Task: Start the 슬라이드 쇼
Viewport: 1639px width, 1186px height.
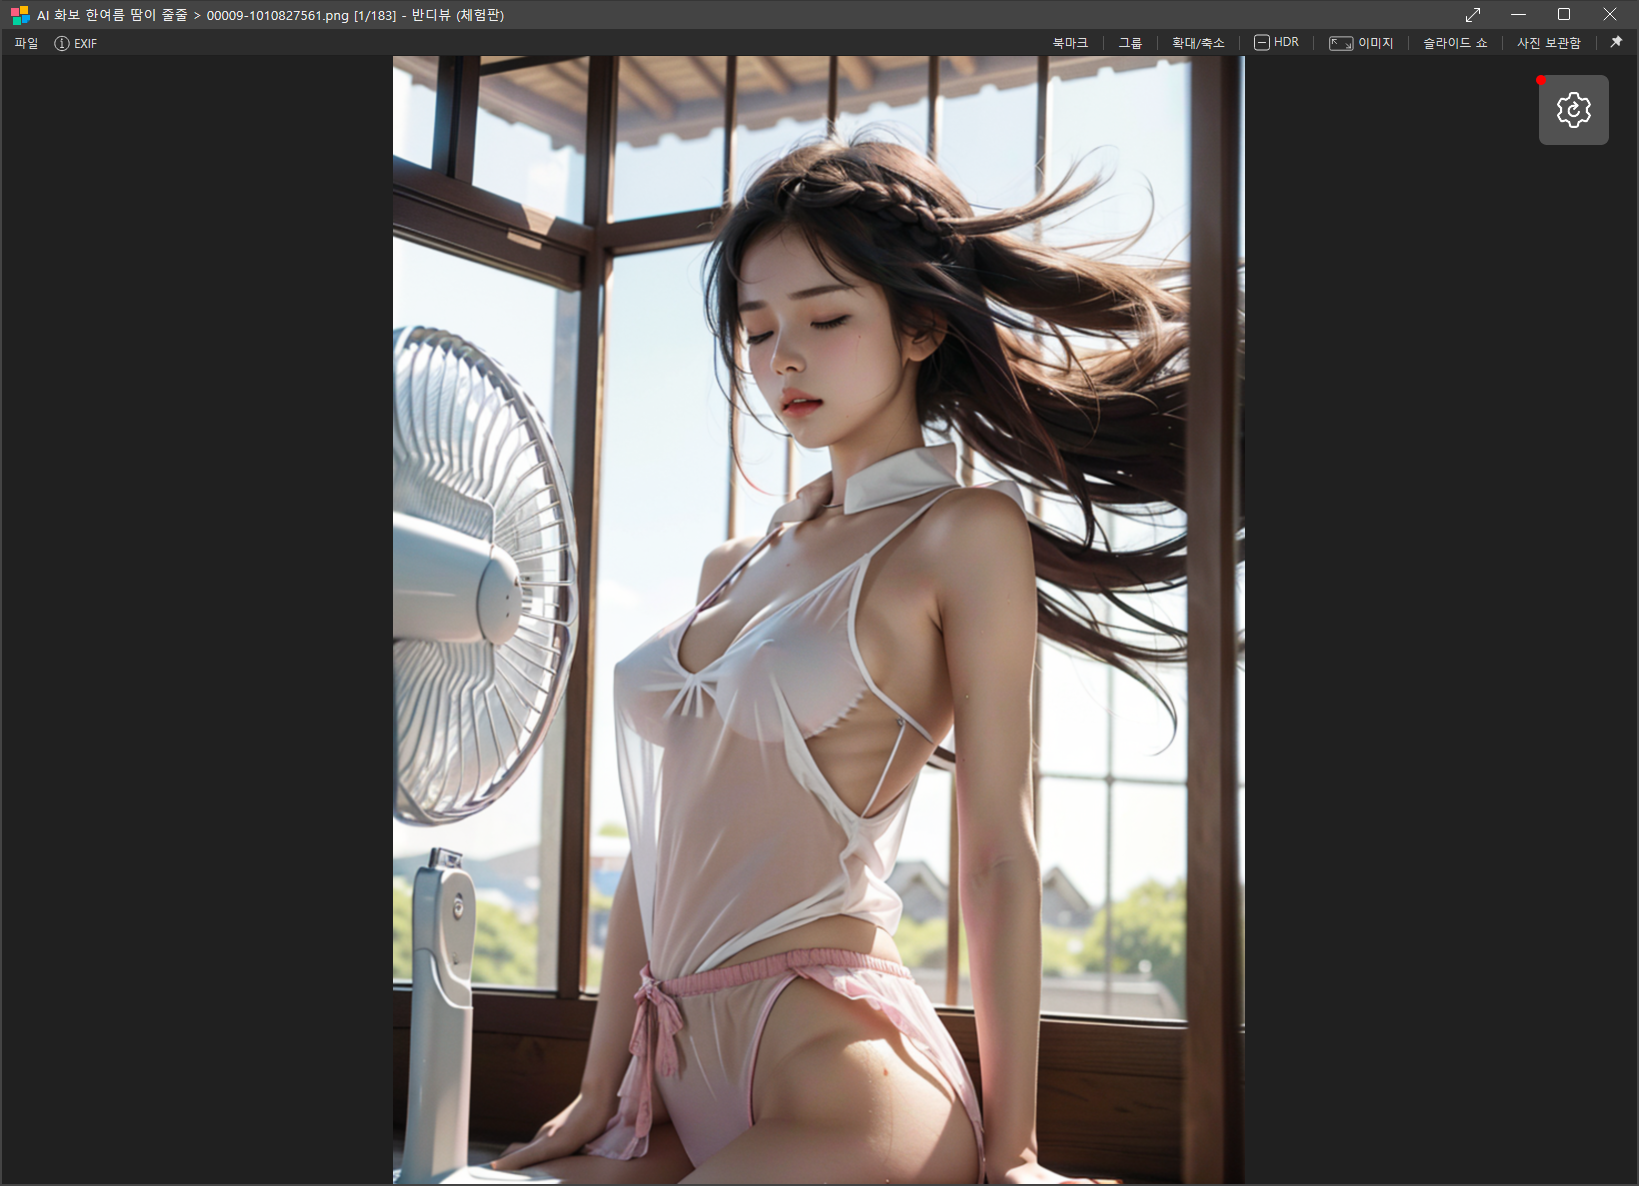Action: pos(1455,43)
